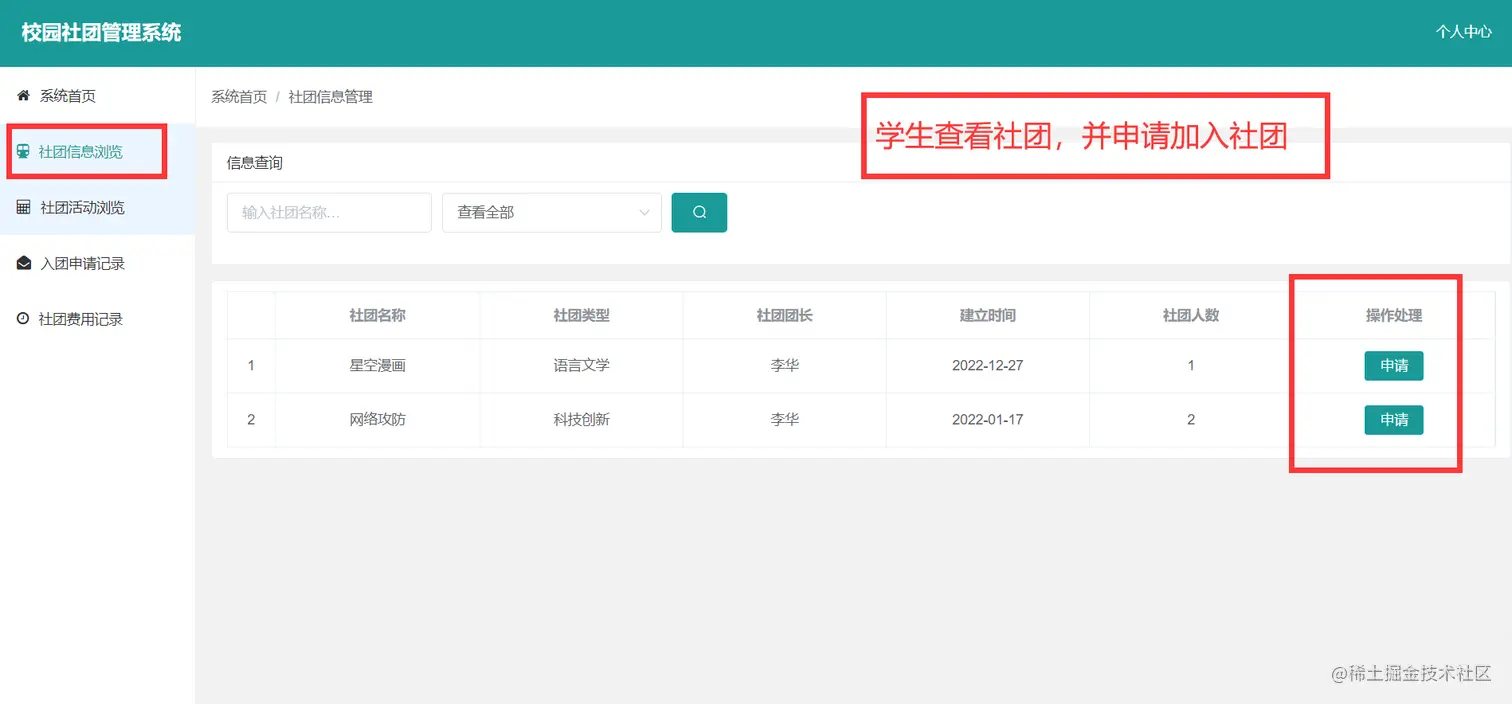Click the 系统首页 breadcrumb link

tap(239, 97)
